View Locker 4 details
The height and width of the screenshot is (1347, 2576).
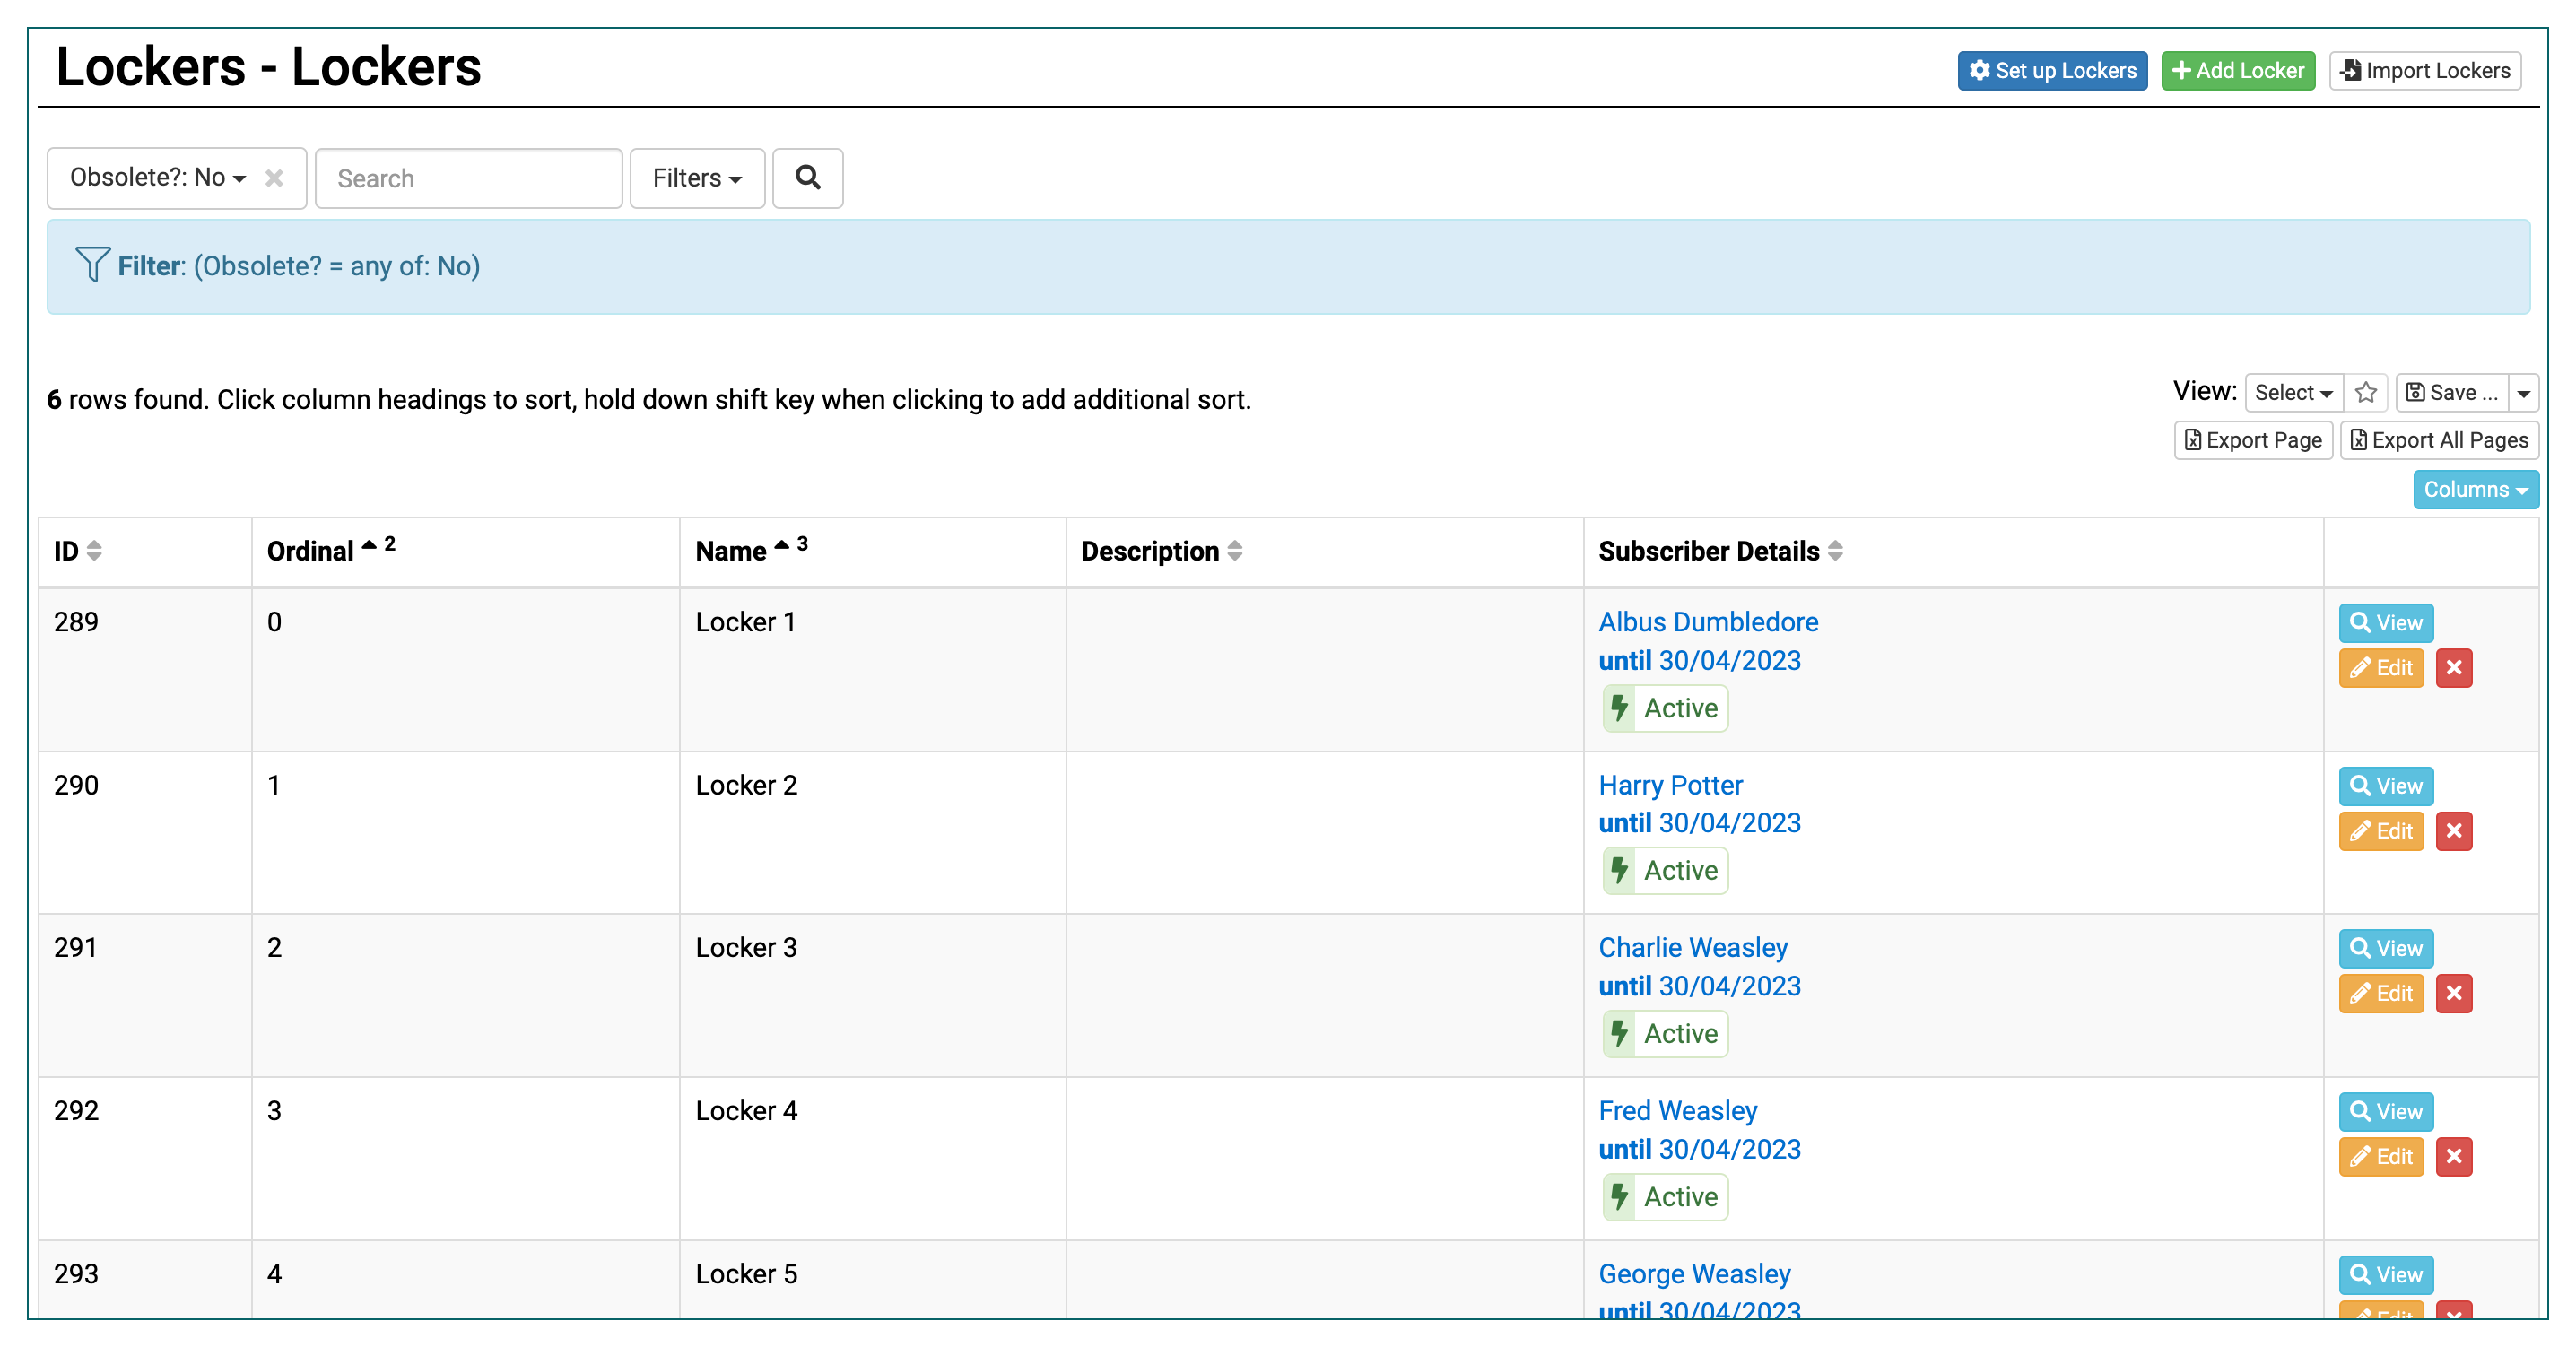coord(2385,1112)
